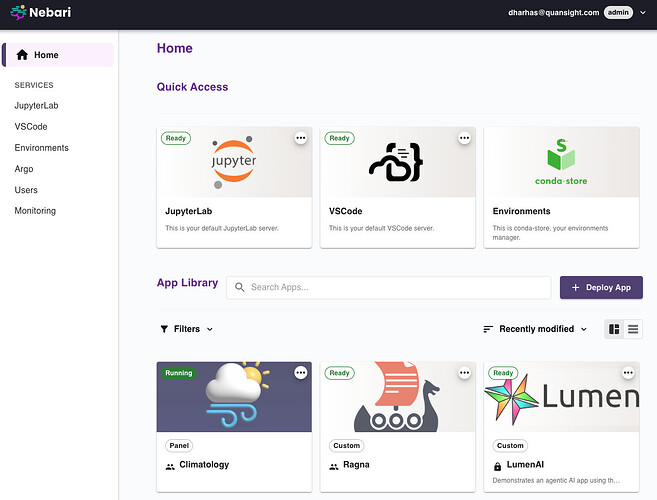Click the conda-store environments manager description
The image size is (657, 500).
pyautogui.click(x=550, y=233)
